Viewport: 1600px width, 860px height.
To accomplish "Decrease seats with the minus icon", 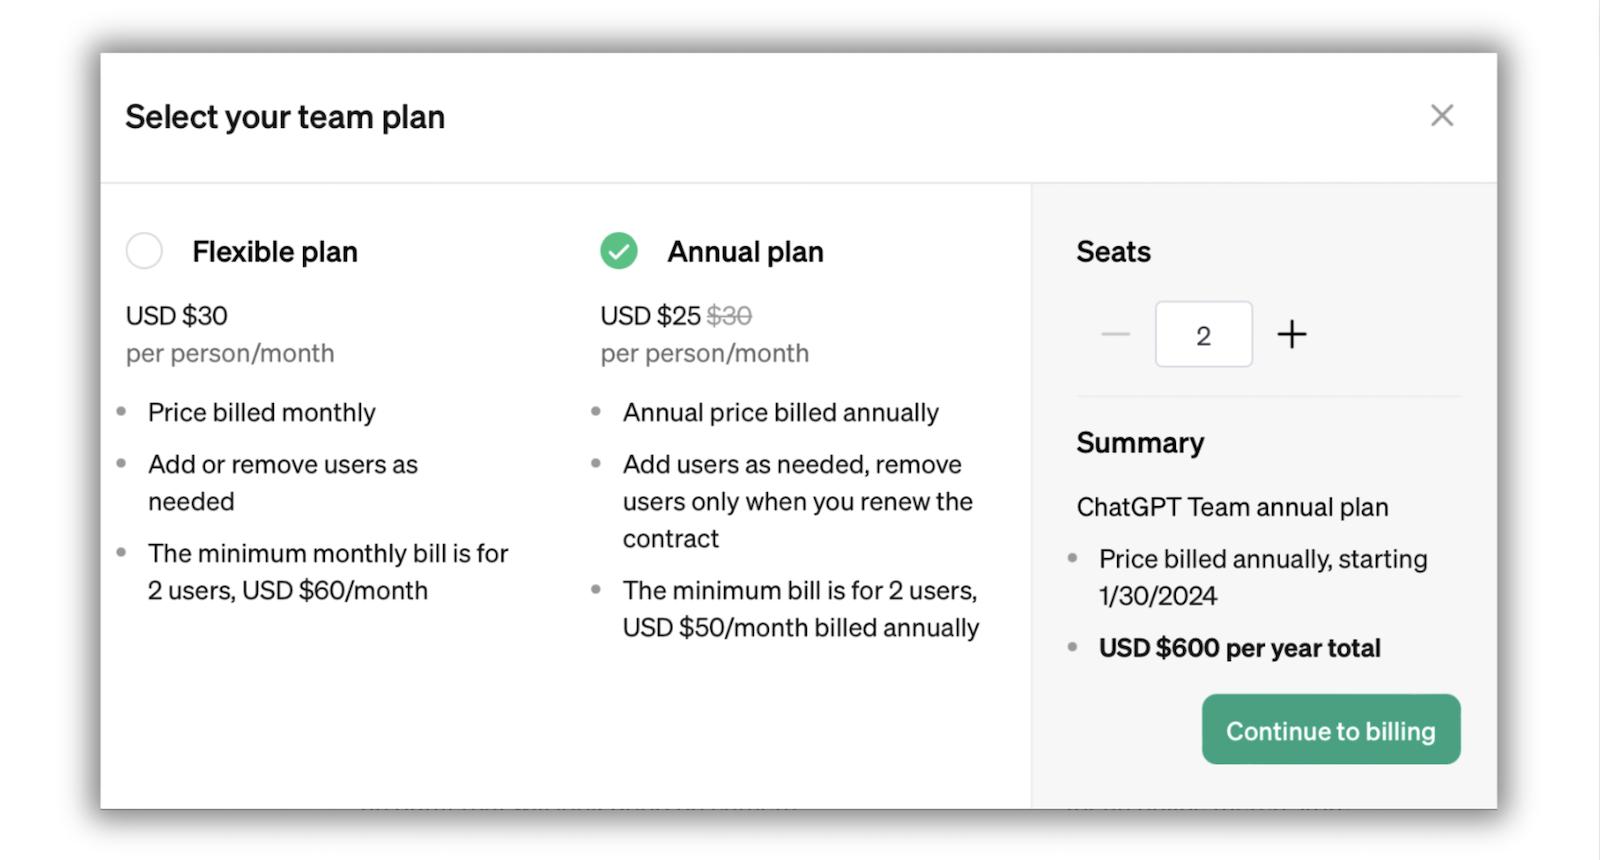I will (x=1115, y=334).
